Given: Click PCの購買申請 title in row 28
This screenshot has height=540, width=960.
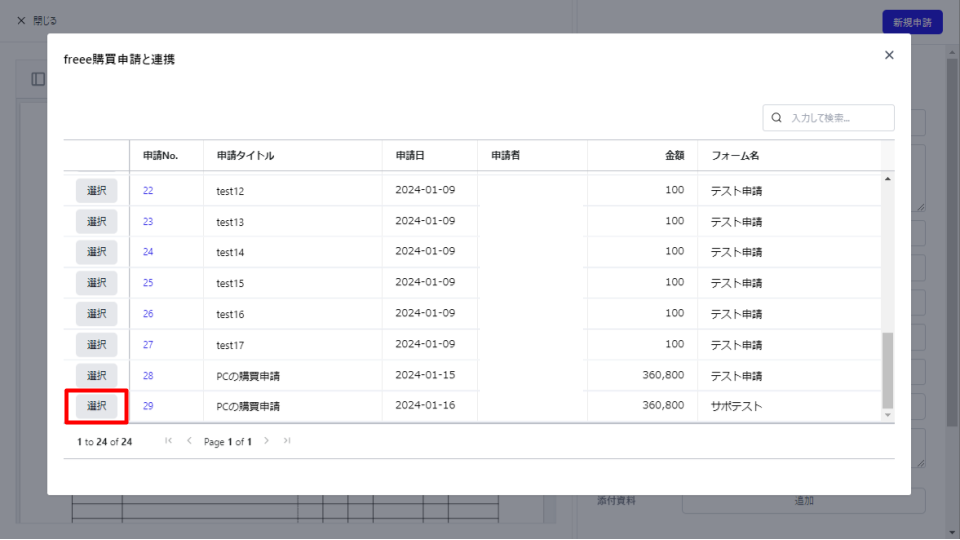Looking at the screenshot, I should (248, 376).
